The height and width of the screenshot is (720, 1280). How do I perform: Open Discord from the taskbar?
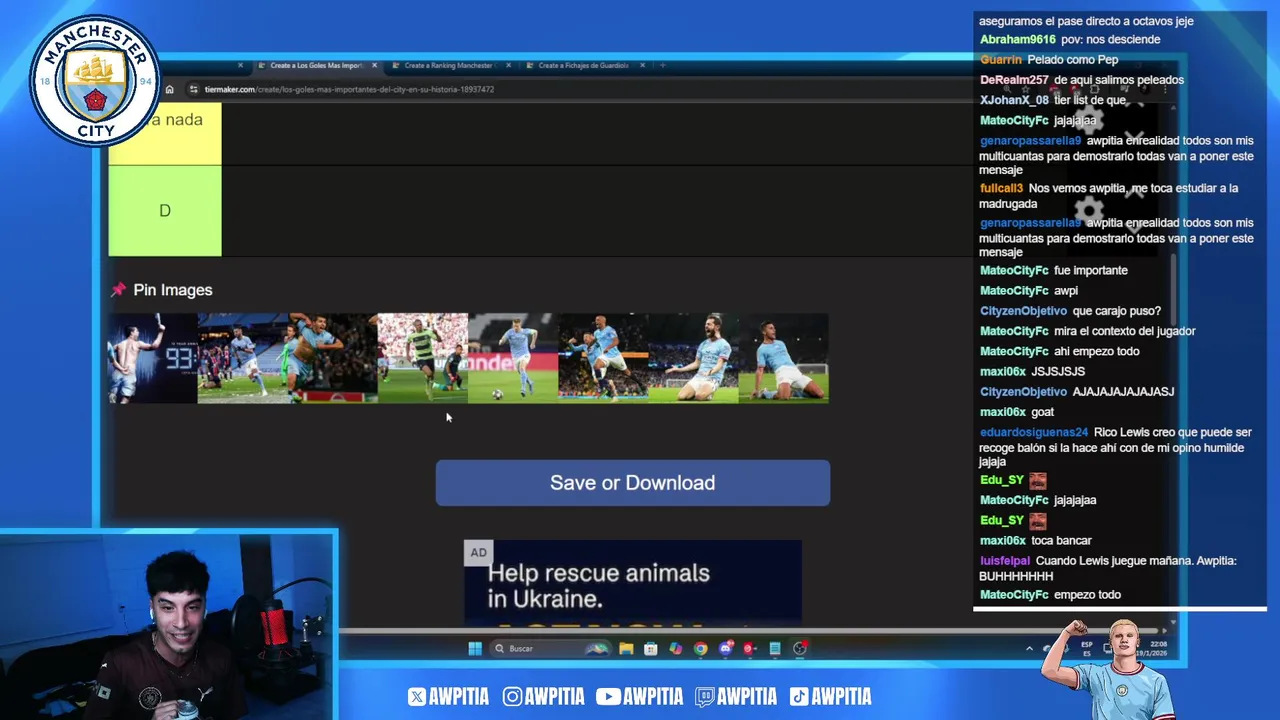tap(726, 649)
